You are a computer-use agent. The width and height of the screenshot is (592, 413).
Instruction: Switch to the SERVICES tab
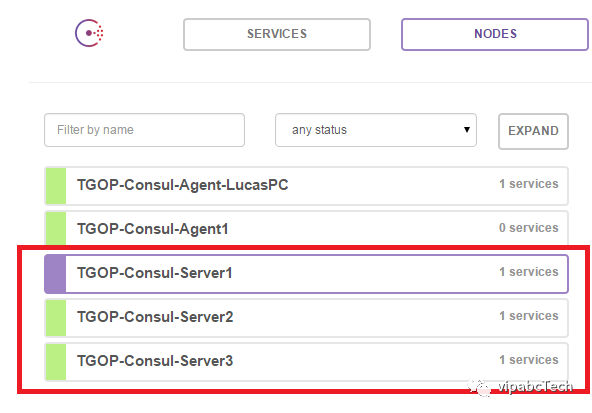pyautogui.click(x=277, y=34)
